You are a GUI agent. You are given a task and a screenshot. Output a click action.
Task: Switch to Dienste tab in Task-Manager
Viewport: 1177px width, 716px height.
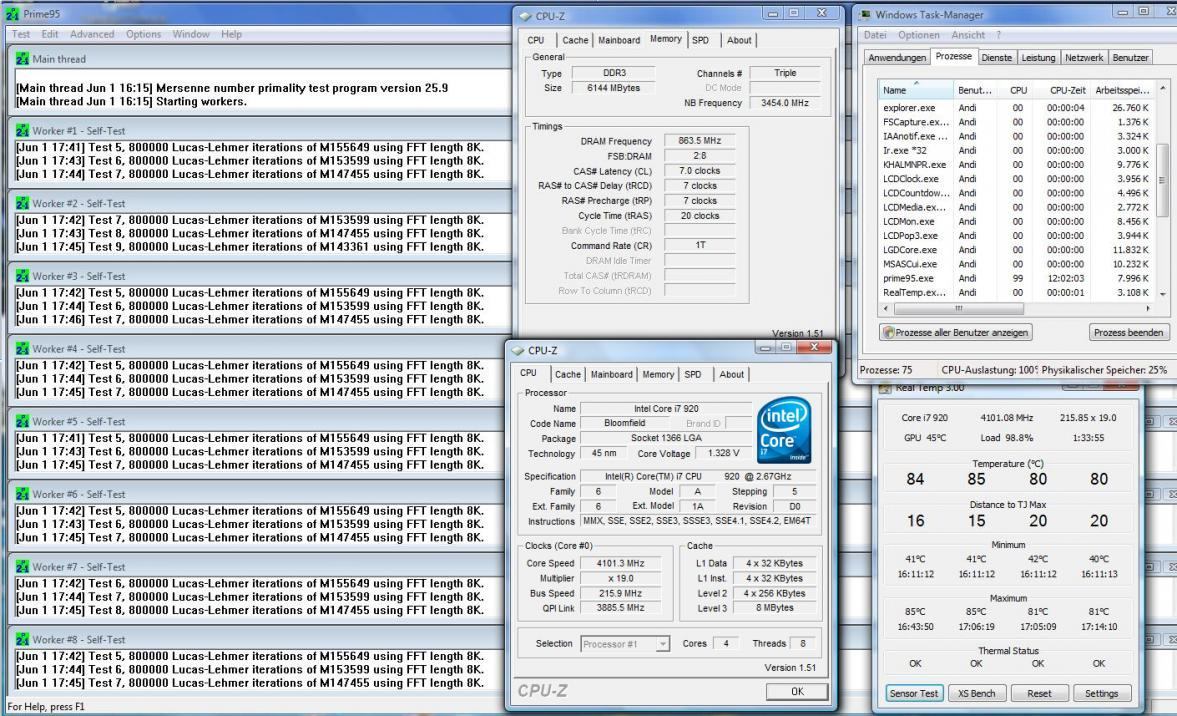click(x=996, y=58)
